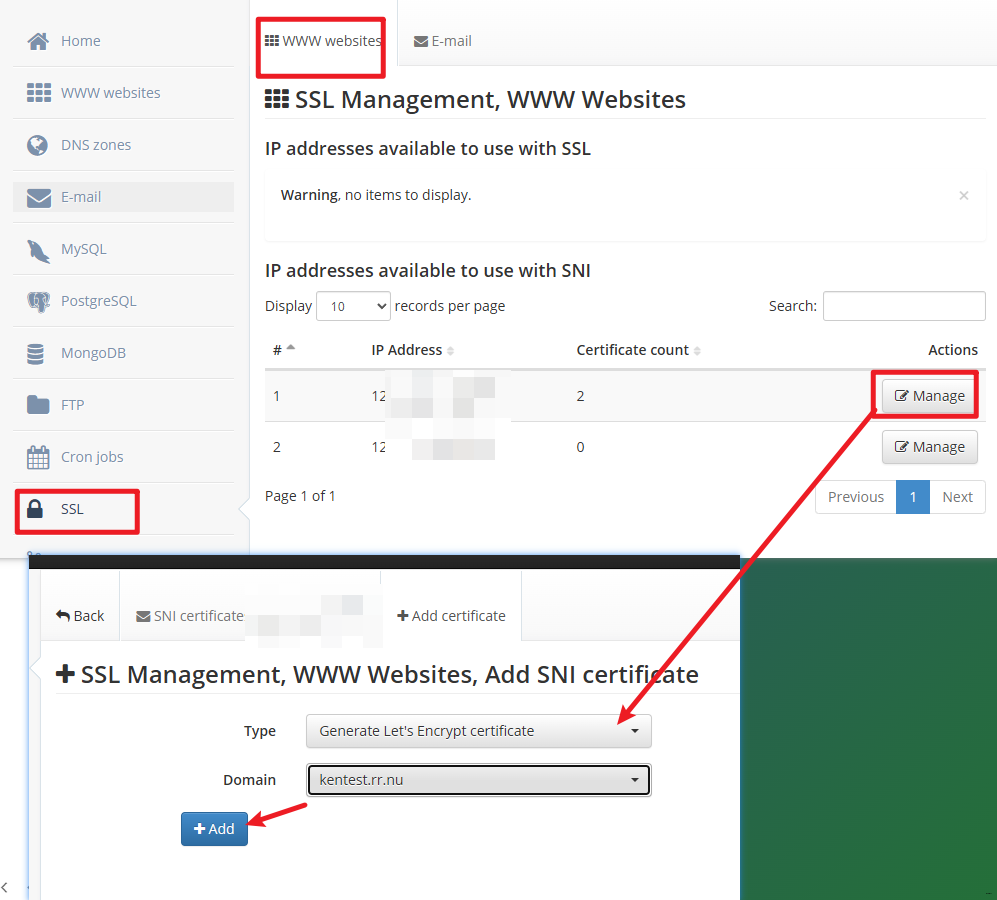Select the SSL padlock icon
This screenshot has width=997, height=900.
pos(36,509)
